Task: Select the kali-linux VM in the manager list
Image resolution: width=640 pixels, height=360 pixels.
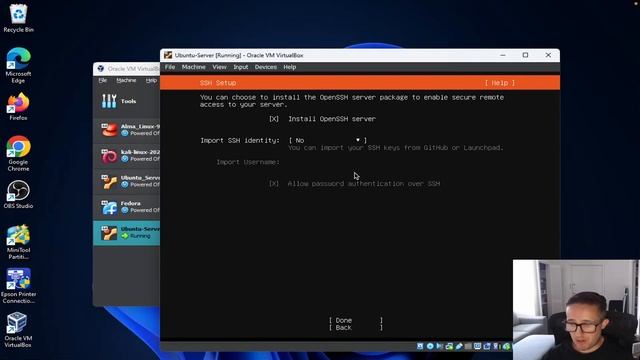Action: [127, 156]
